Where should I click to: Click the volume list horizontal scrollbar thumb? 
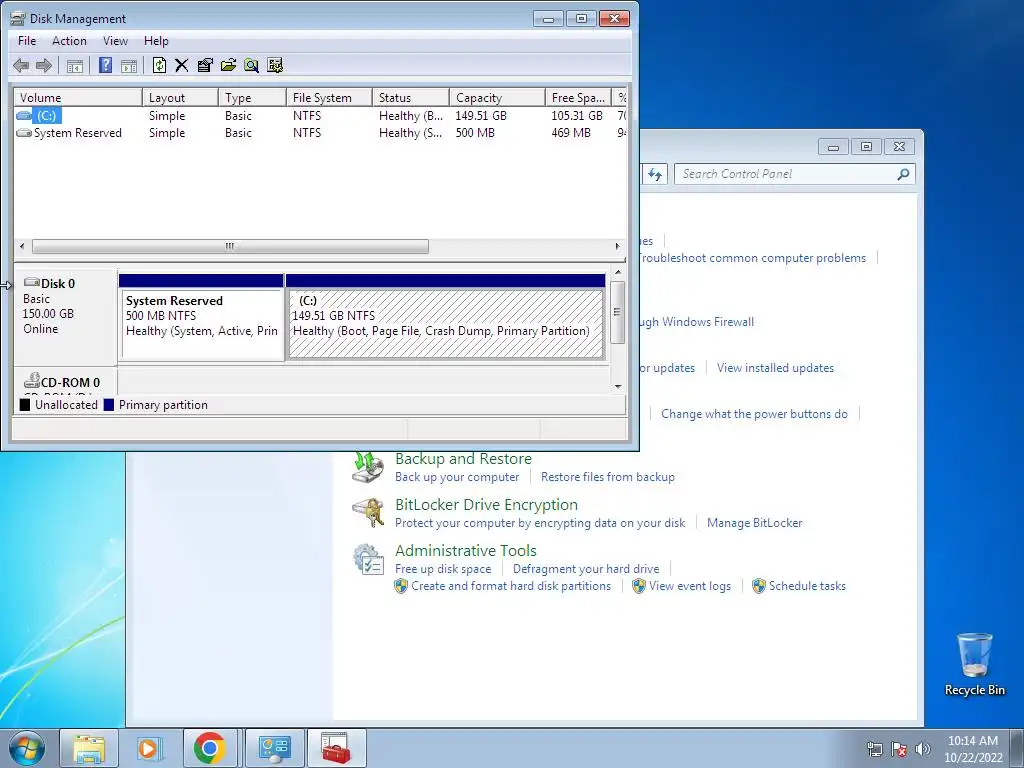pyautogui.click(x=230, y=246)
